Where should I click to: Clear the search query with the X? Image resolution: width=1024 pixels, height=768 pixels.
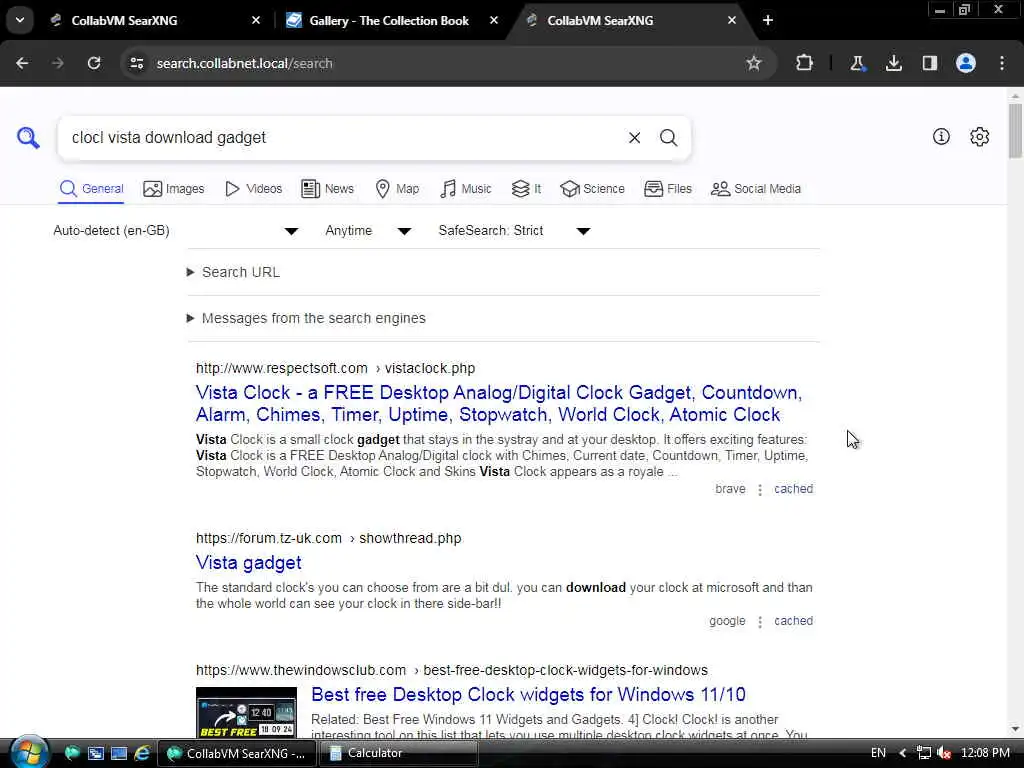click(634, 138)
